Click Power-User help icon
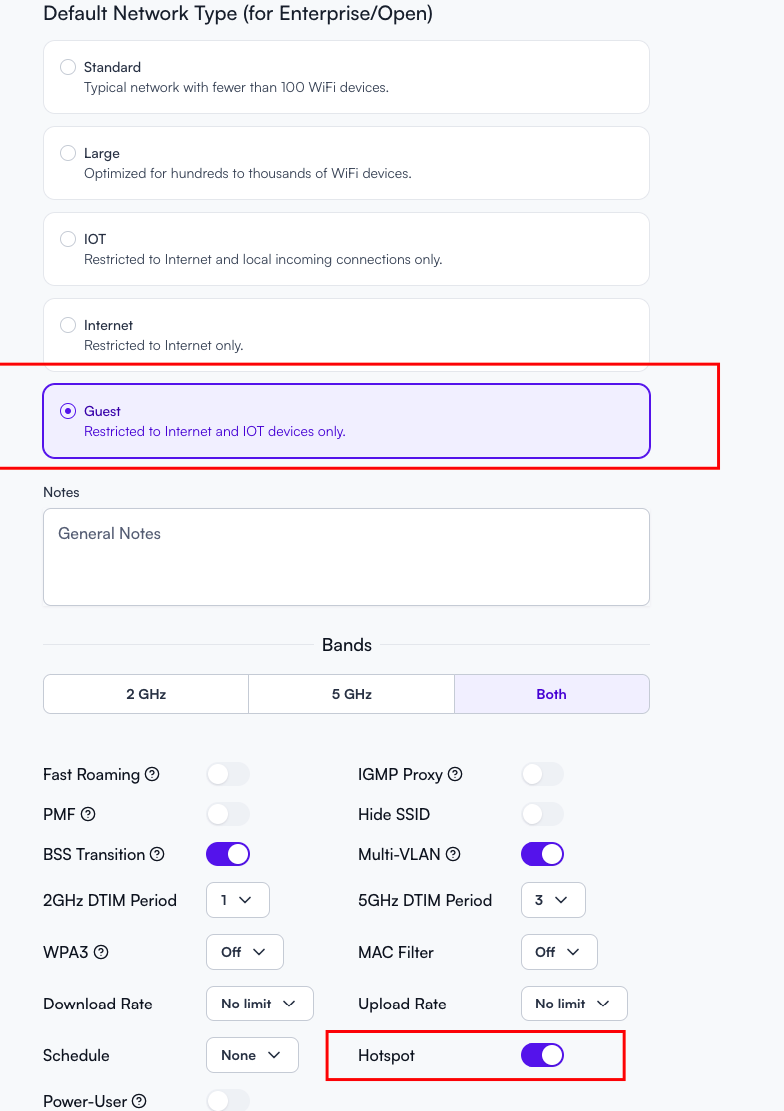 (140, 1101)
